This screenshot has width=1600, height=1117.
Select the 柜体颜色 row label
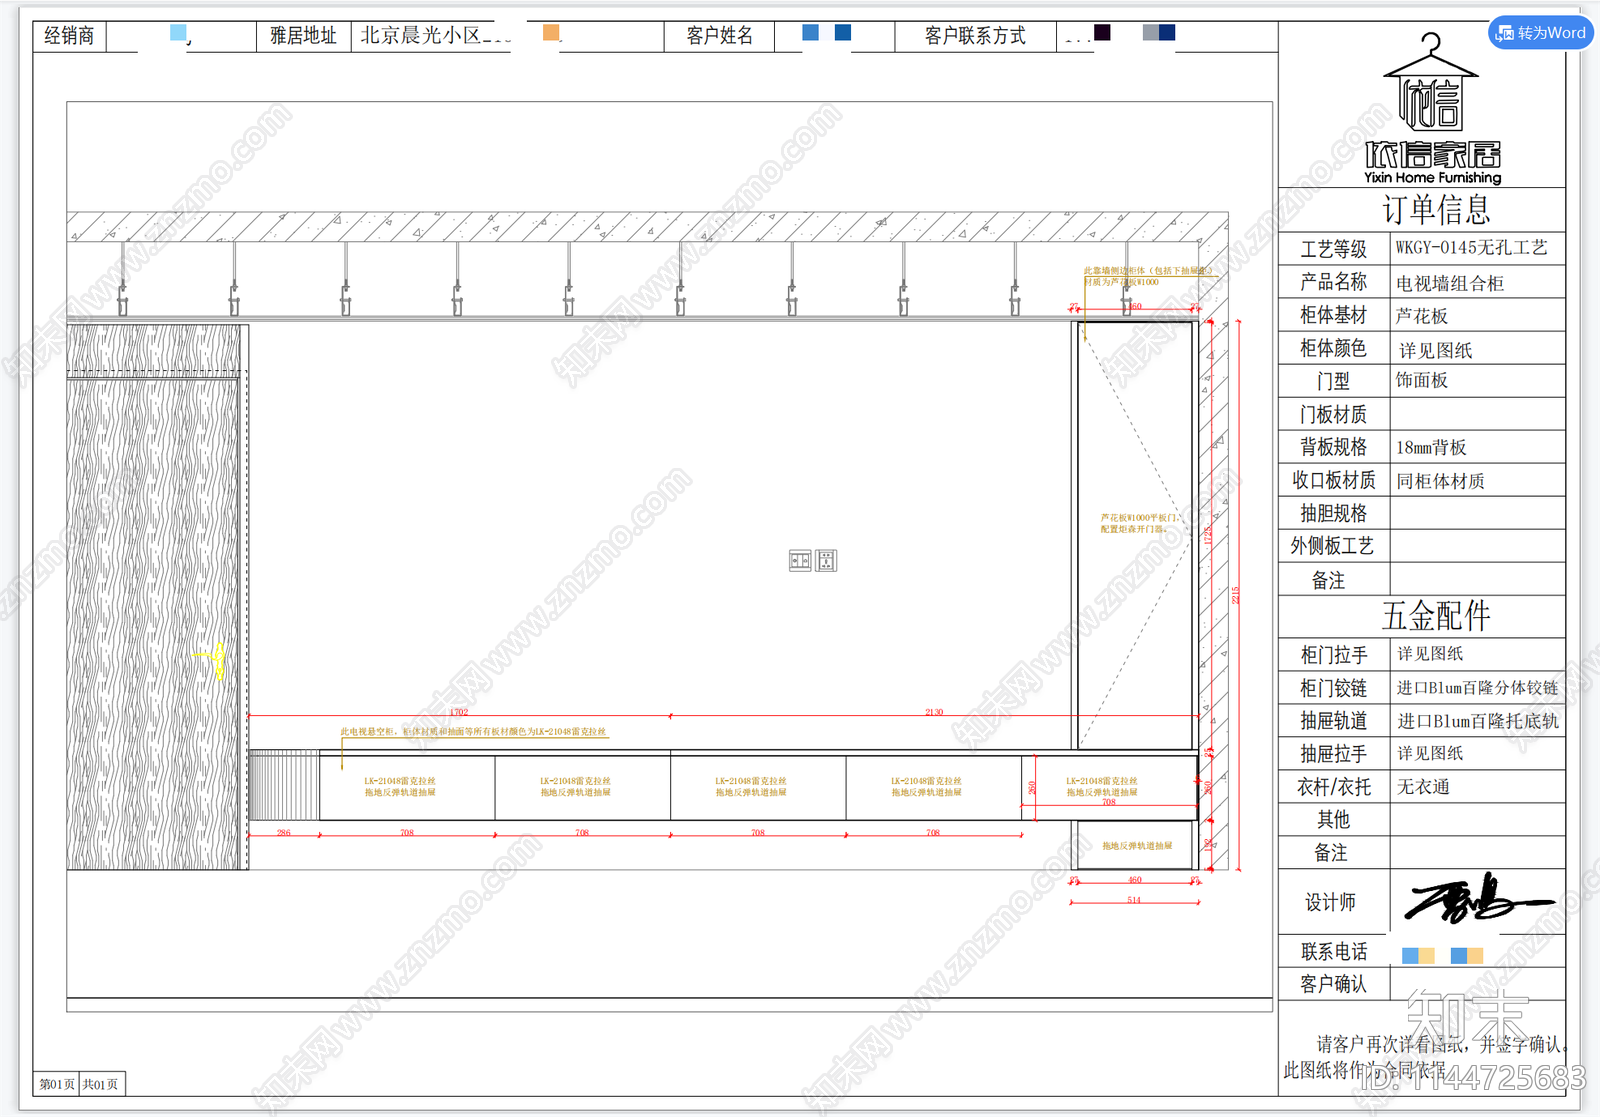click(x=1333, y=348)
